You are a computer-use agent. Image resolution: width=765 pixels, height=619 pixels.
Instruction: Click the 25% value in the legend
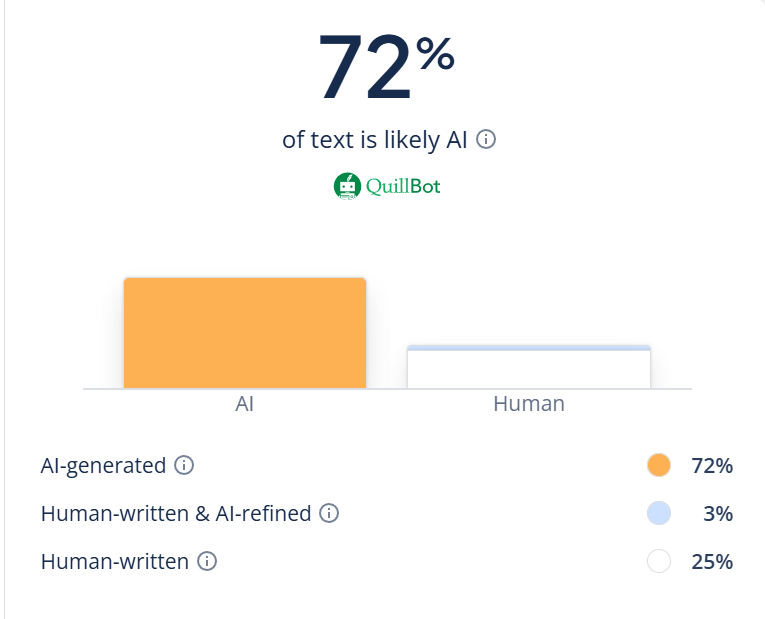[712, 561]
